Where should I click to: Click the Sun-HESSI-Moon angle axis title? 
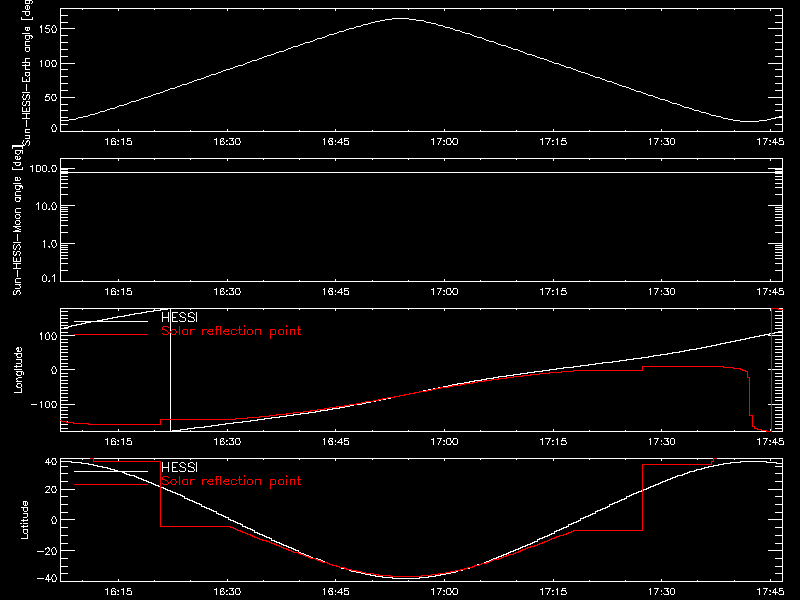(17, 220)
